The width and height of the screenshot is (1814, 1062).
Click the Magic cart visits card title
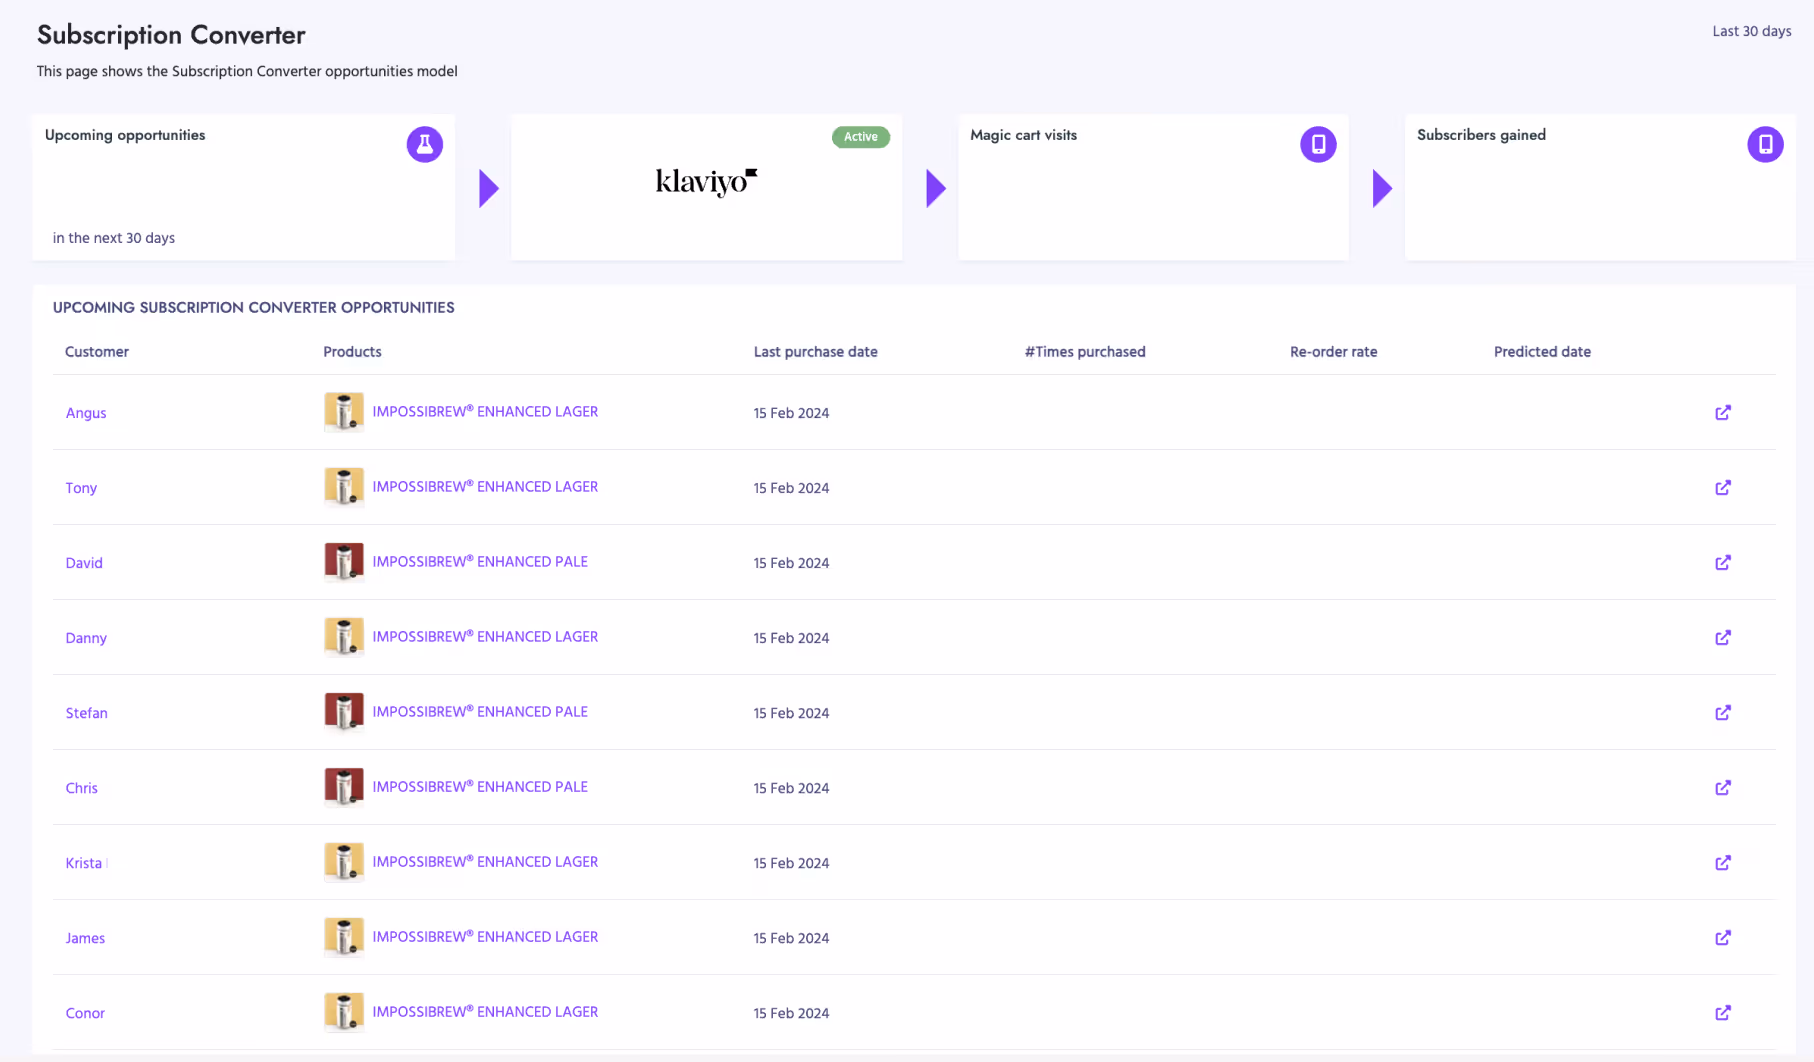point(1023,135)
